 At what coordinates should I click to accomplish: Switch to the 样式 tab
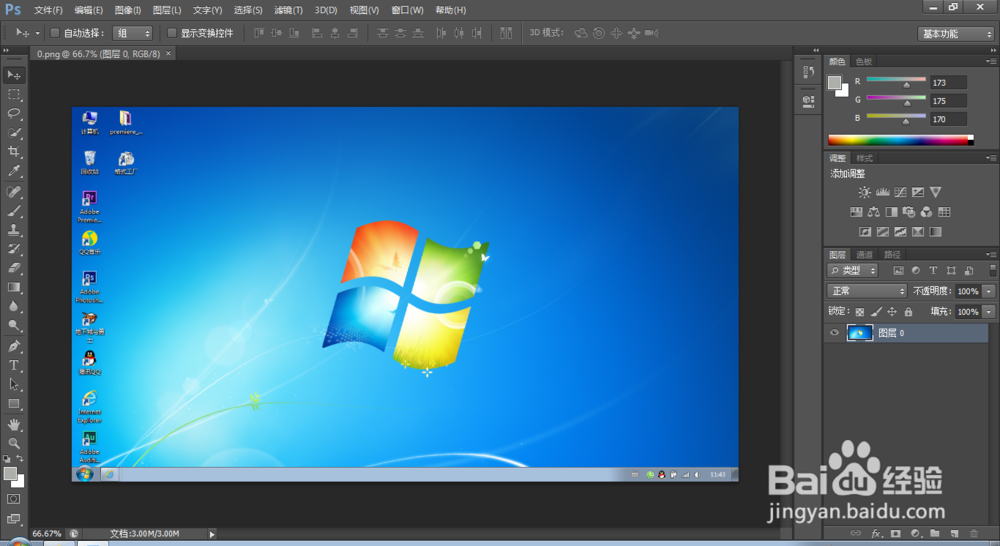[864, 158]
